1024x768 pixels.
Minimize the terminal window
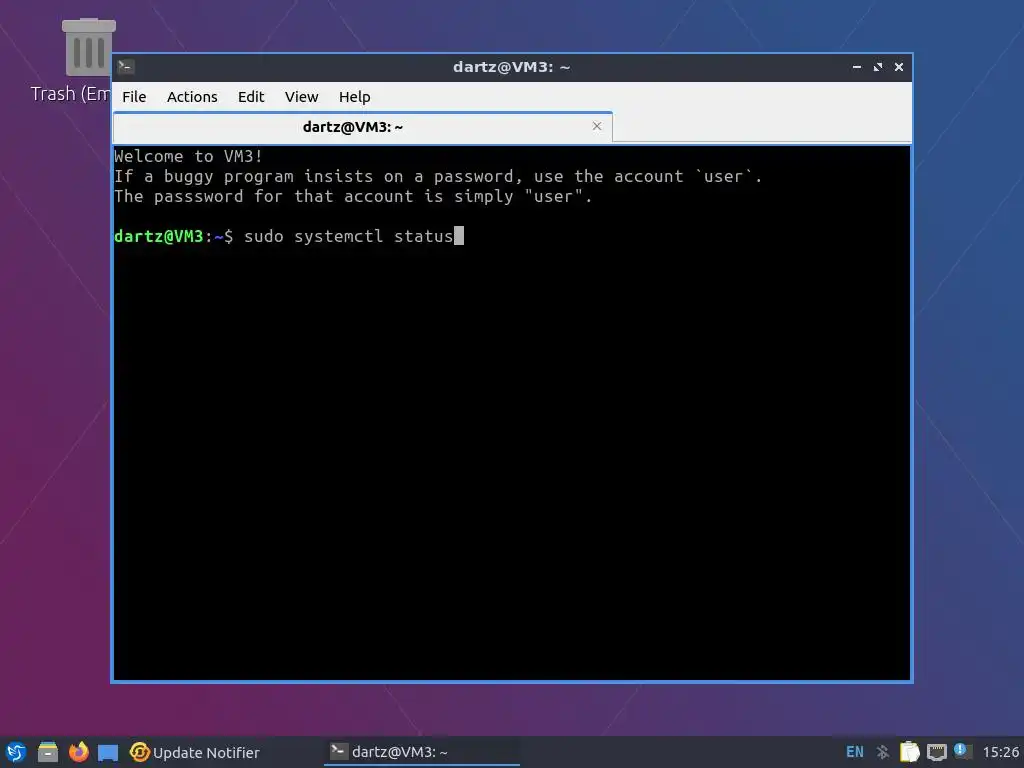(857, 67)
